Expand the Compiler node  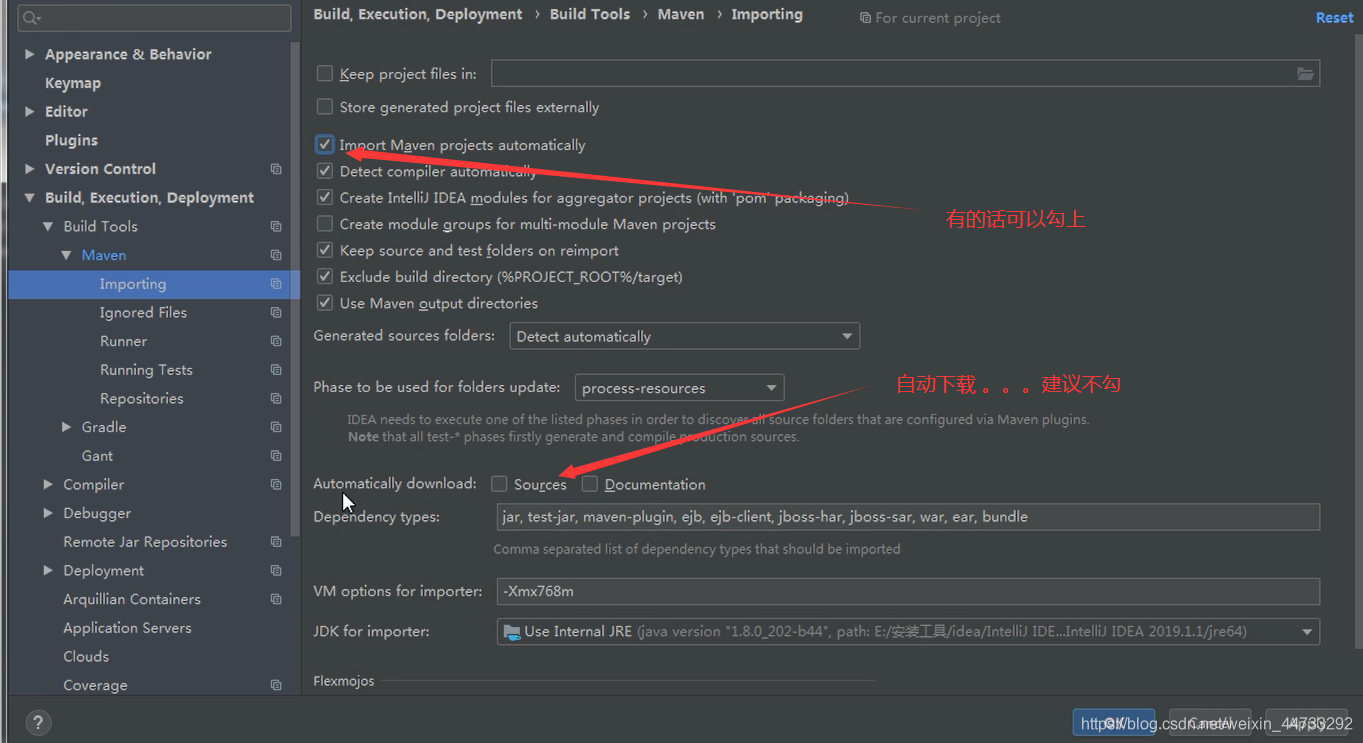[x=48, y=485]
